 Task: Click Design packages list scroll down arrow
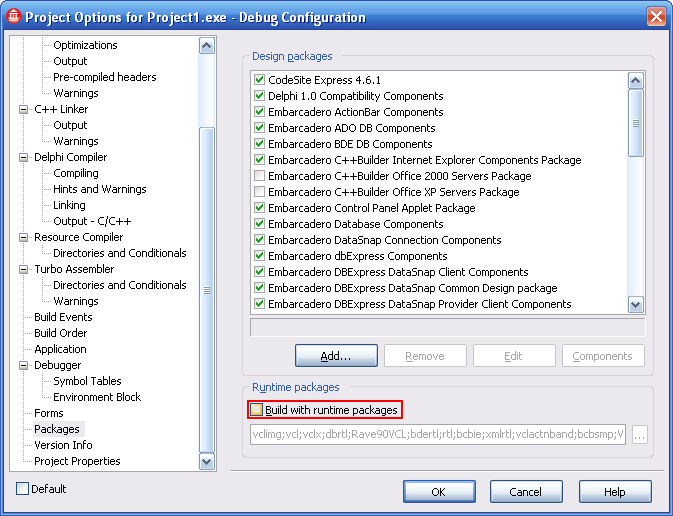(x=635, y=304)
